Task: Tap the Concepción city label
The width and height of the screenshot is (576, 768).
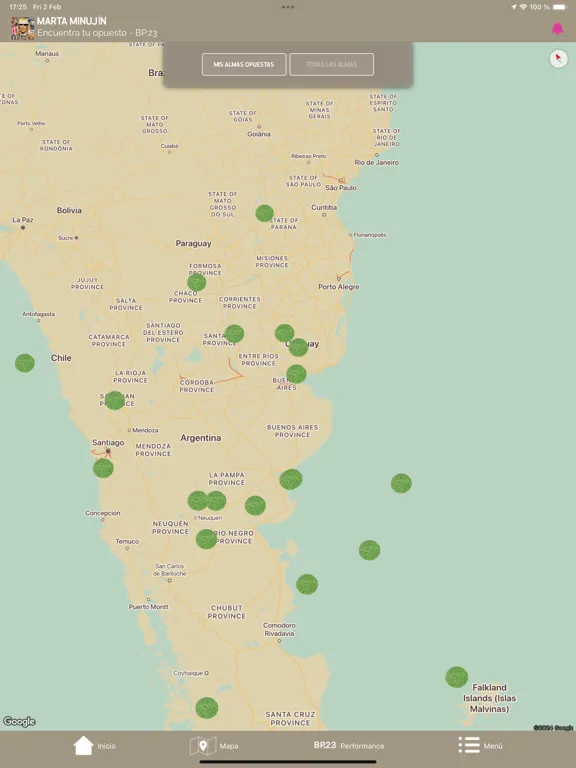Action: 102,513
